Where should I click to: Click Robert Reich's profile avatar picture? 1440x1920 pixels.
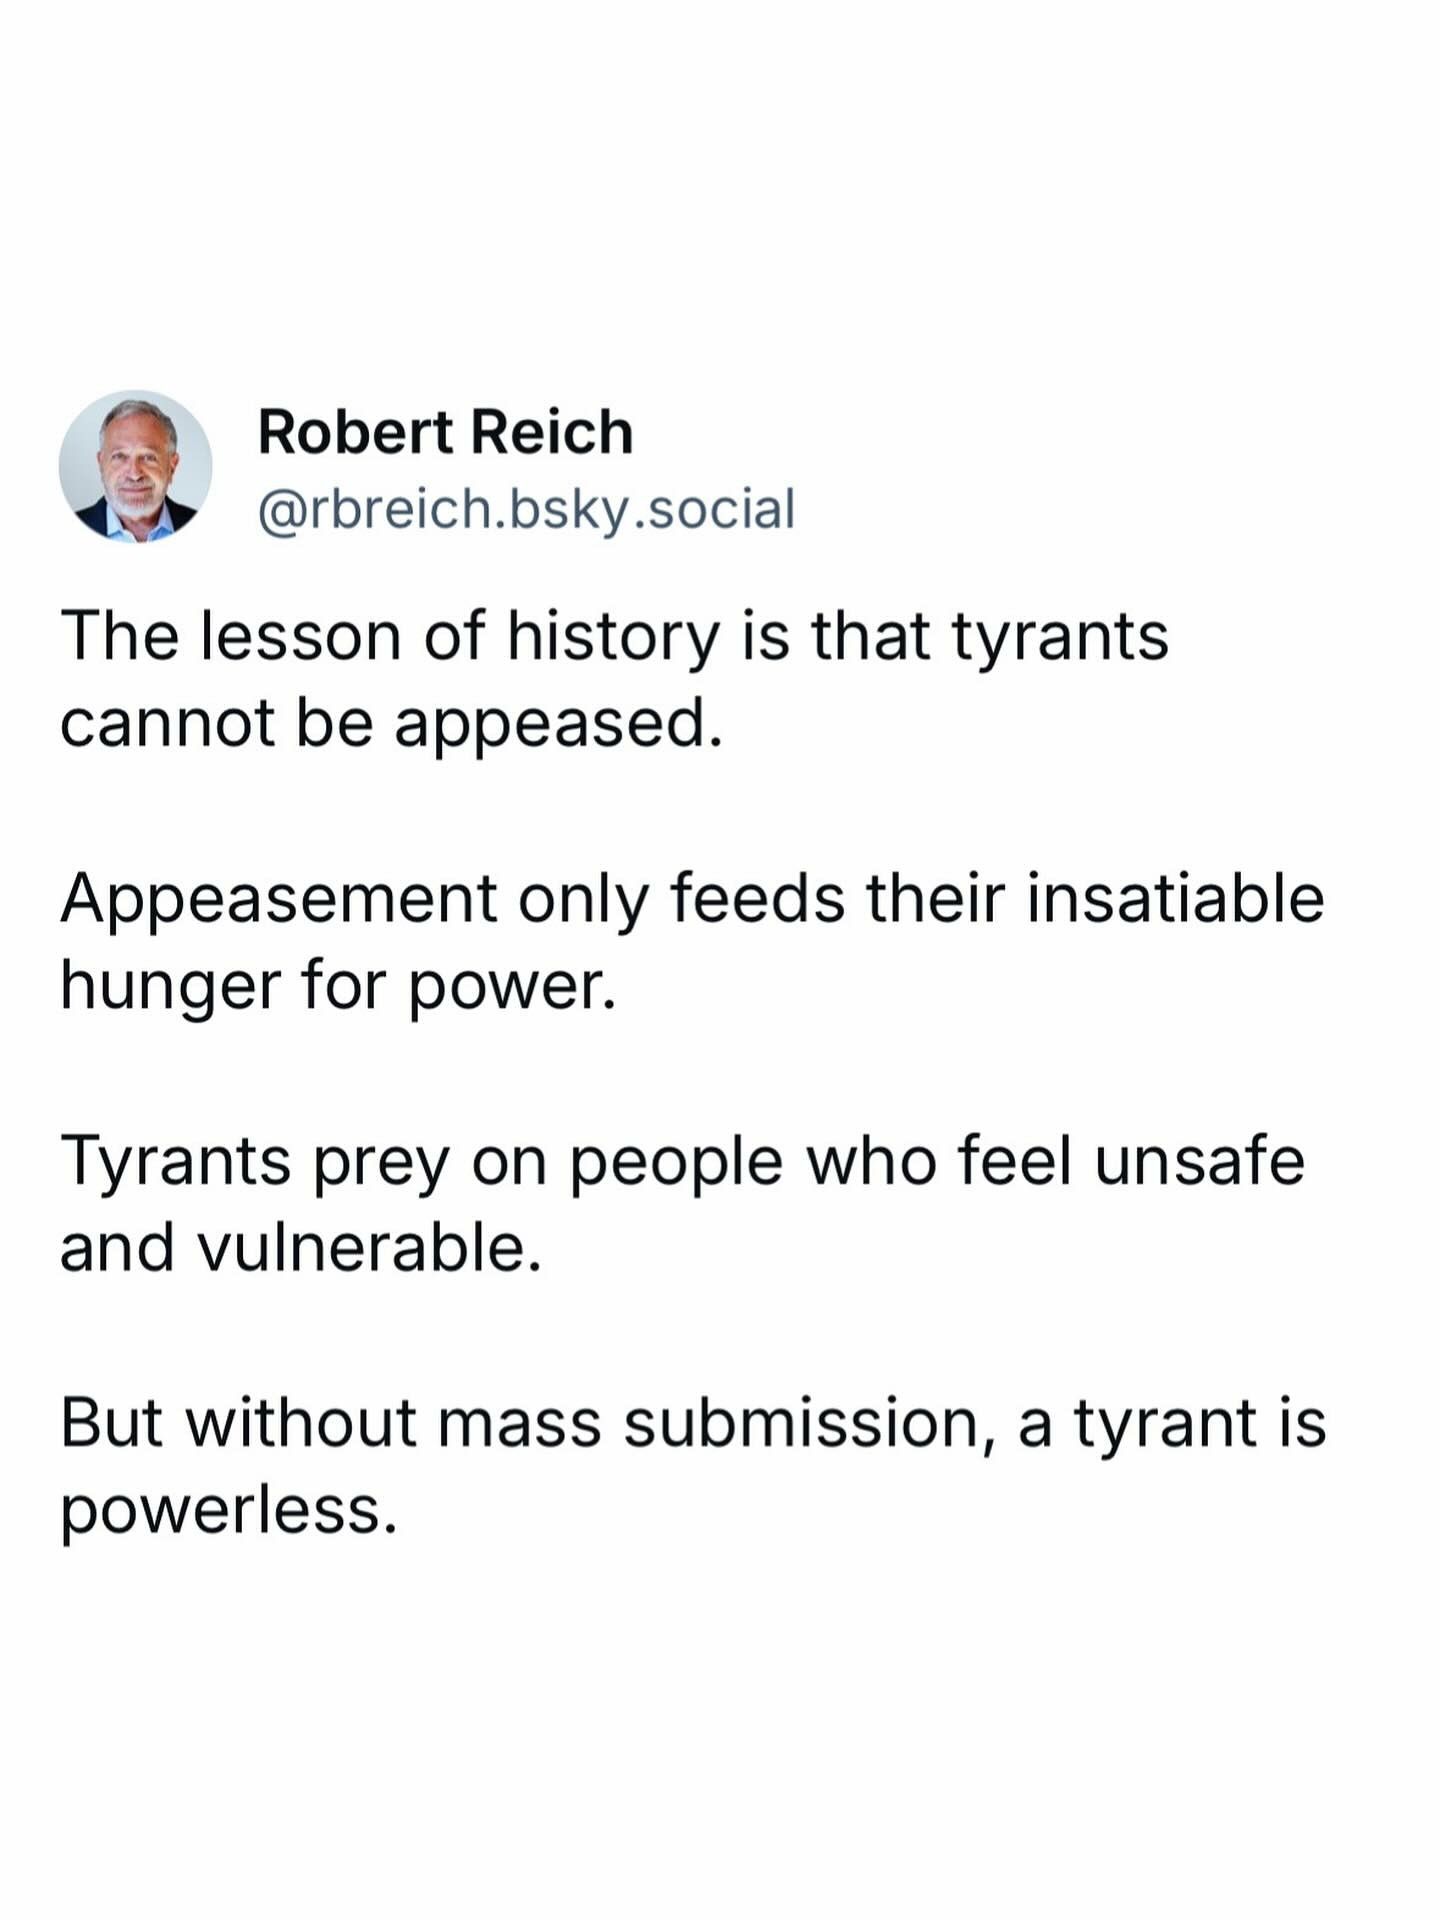pos(135,466)
